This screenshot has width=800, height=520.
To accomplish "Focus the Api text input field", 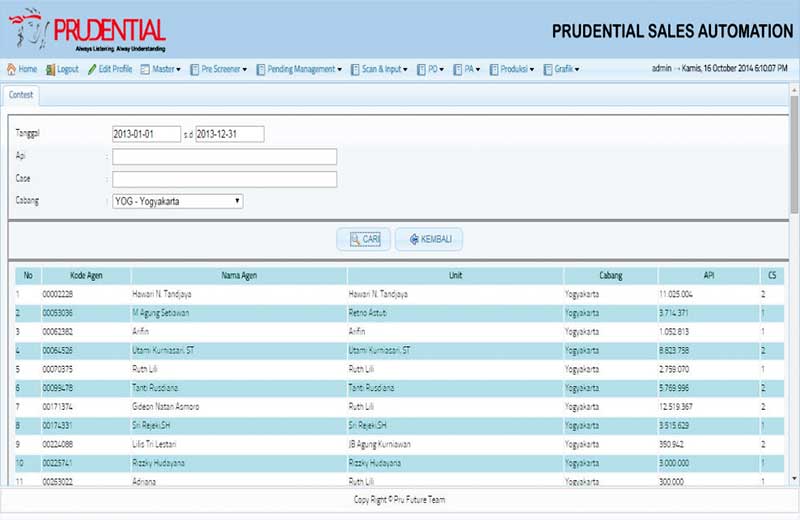I will 224,157.
